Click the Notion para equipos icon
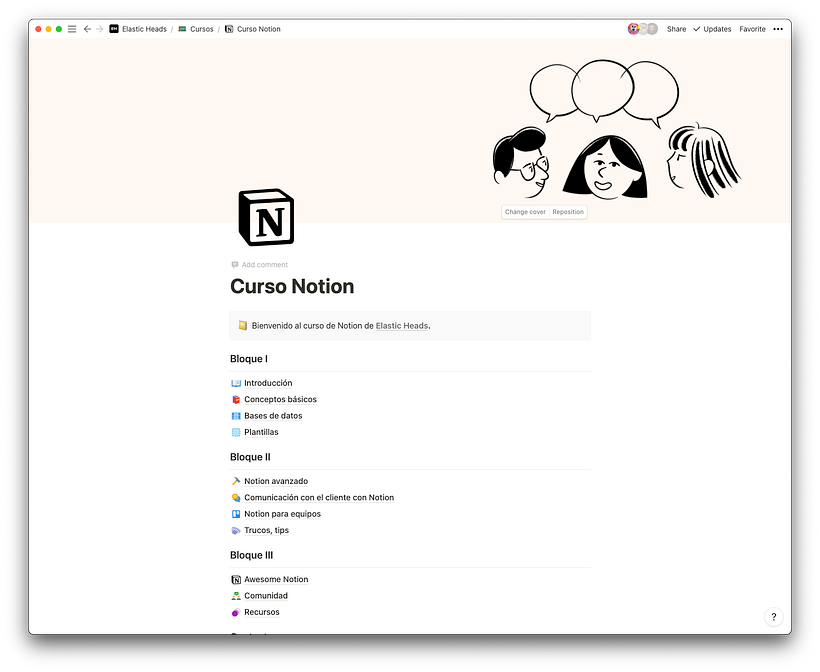The width and height of the screenshot is (820, 672). coord(236,514)
